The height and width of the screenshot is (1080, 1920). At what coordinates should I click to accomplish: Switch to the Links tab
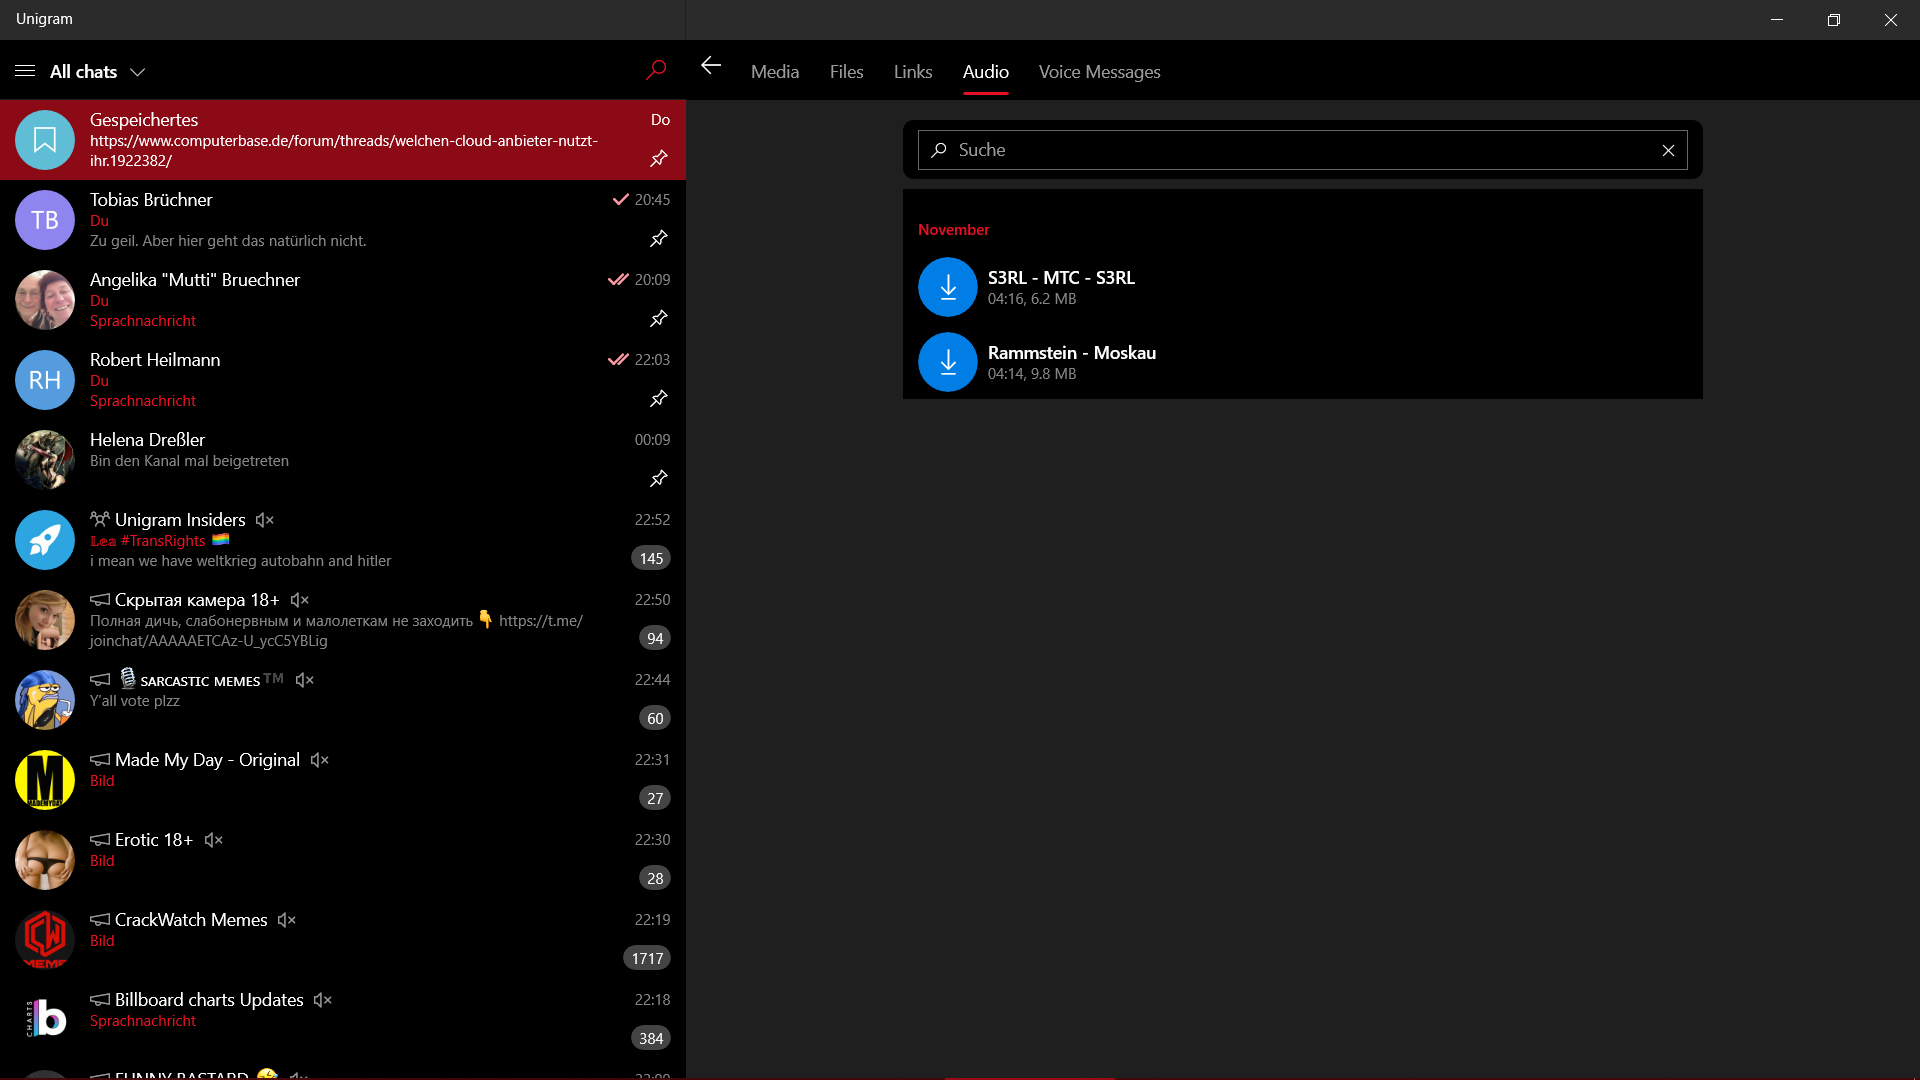click(x=913, y=72)
